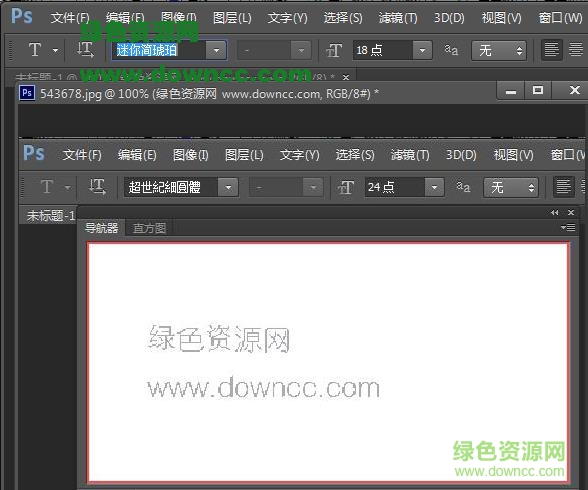Viewport: 588px width, 490px height.
Task: Select center align text in outer bar
Action: click(576, 49)
